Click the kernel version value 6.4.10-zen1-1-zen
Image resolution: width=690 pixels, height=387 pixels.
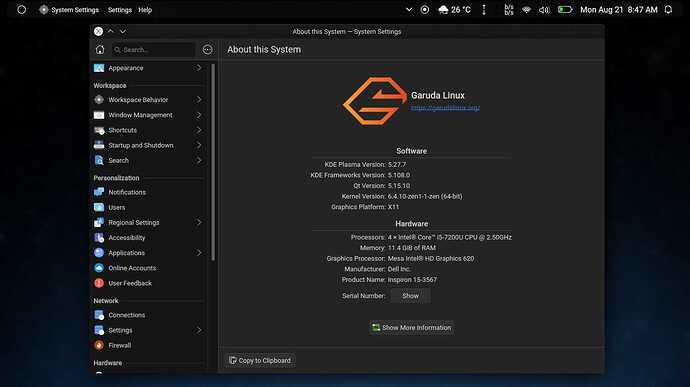425,196
